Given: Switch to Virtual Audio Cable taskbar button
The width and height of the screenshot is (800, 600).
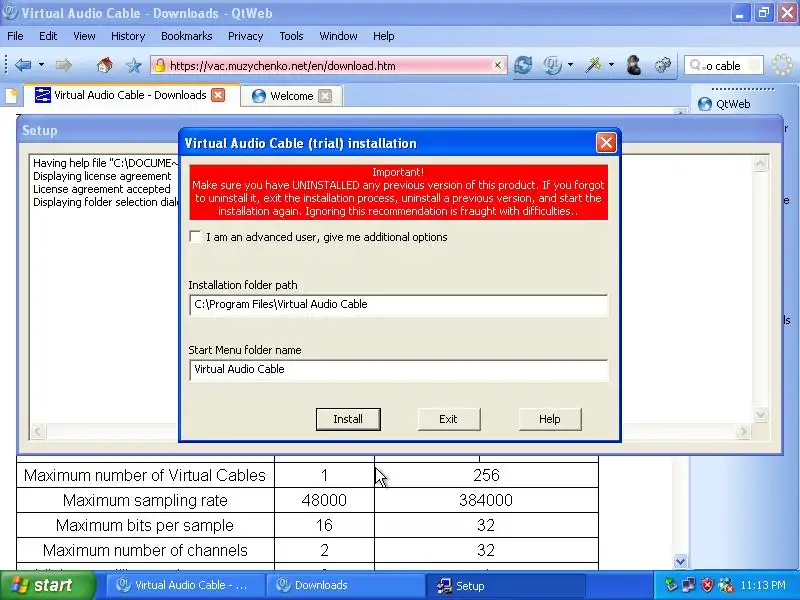Looking at the screenshot, I should click(185, 585).
